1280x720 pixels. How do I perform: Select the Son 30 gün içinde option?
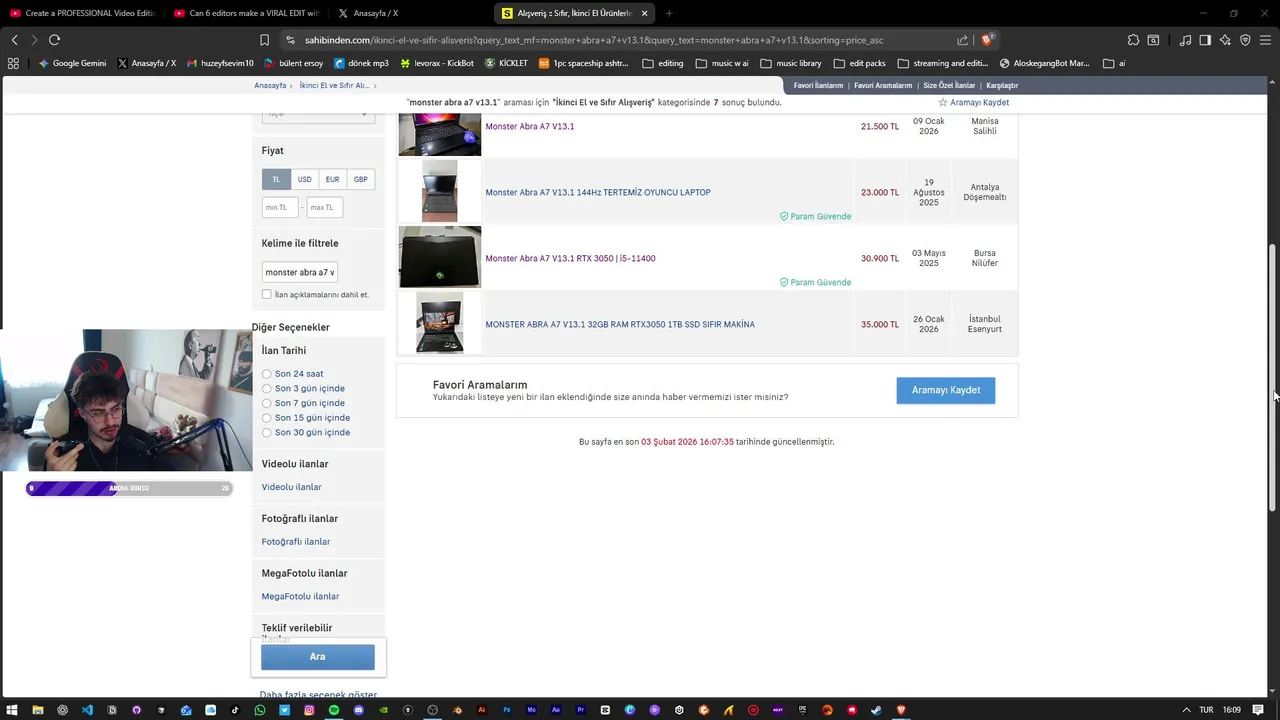pos(267,432)
